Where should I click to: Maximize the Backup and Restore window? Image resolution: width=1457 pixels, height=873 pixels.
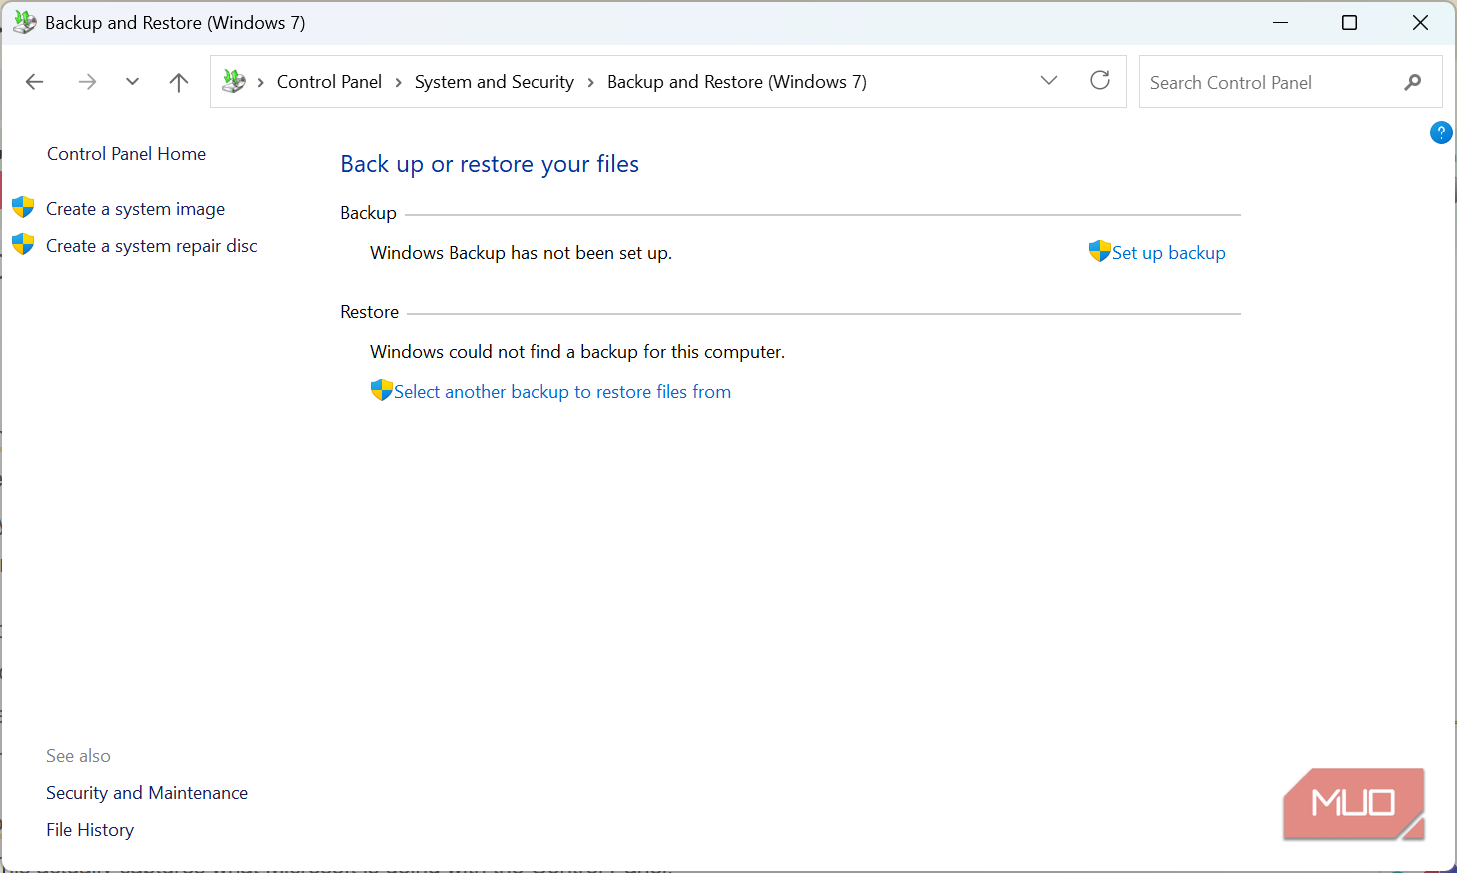1350,22
